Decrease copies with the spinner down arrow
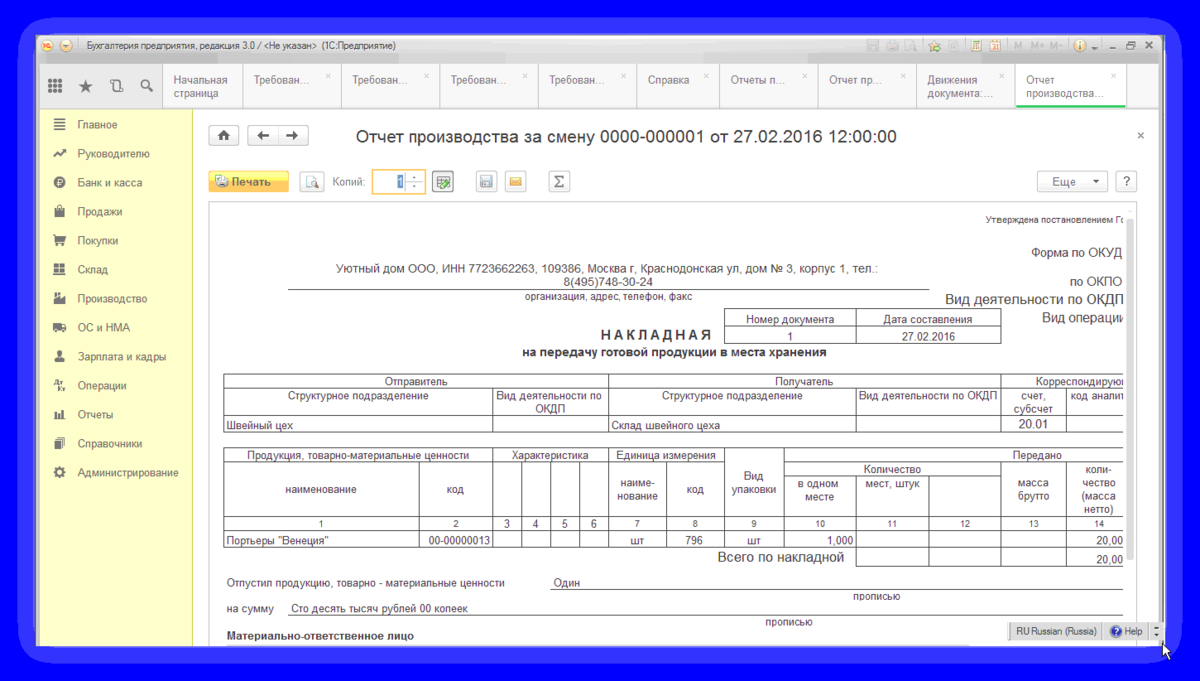The width and height of the screenshot is (1200, 681). tap(415, 187)
